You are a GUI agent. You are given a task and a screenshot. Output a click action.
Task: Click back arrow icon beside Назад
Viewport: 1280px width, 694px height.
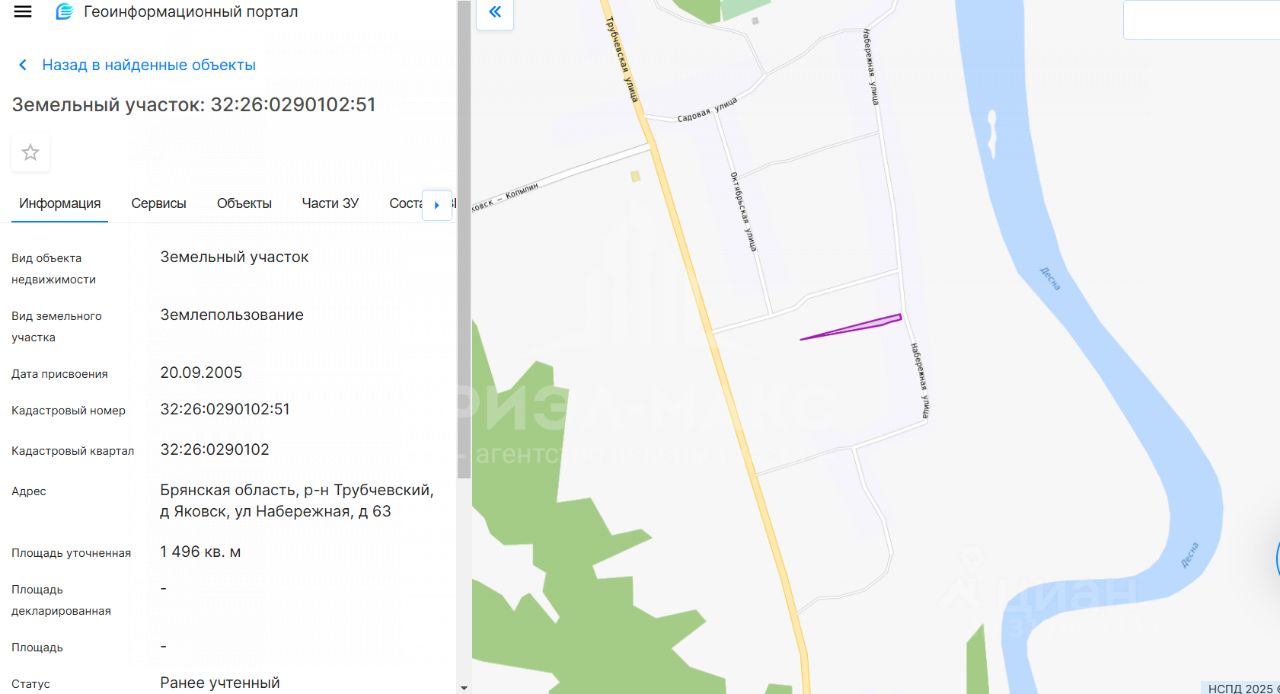coord(23,65)
